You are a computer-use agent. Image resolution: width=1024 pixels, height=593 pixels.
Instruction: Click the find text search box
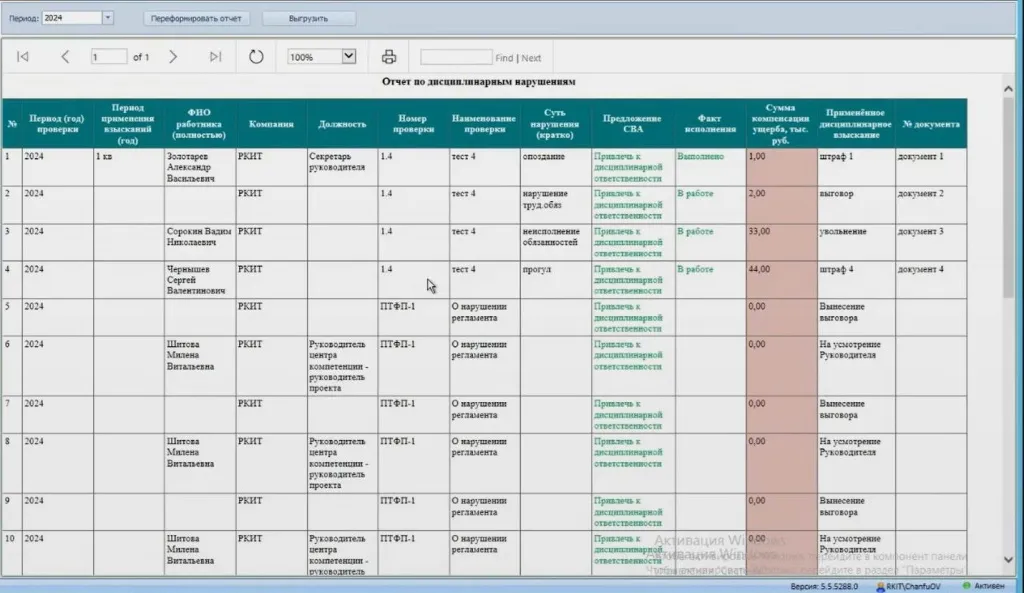[456, 57]
